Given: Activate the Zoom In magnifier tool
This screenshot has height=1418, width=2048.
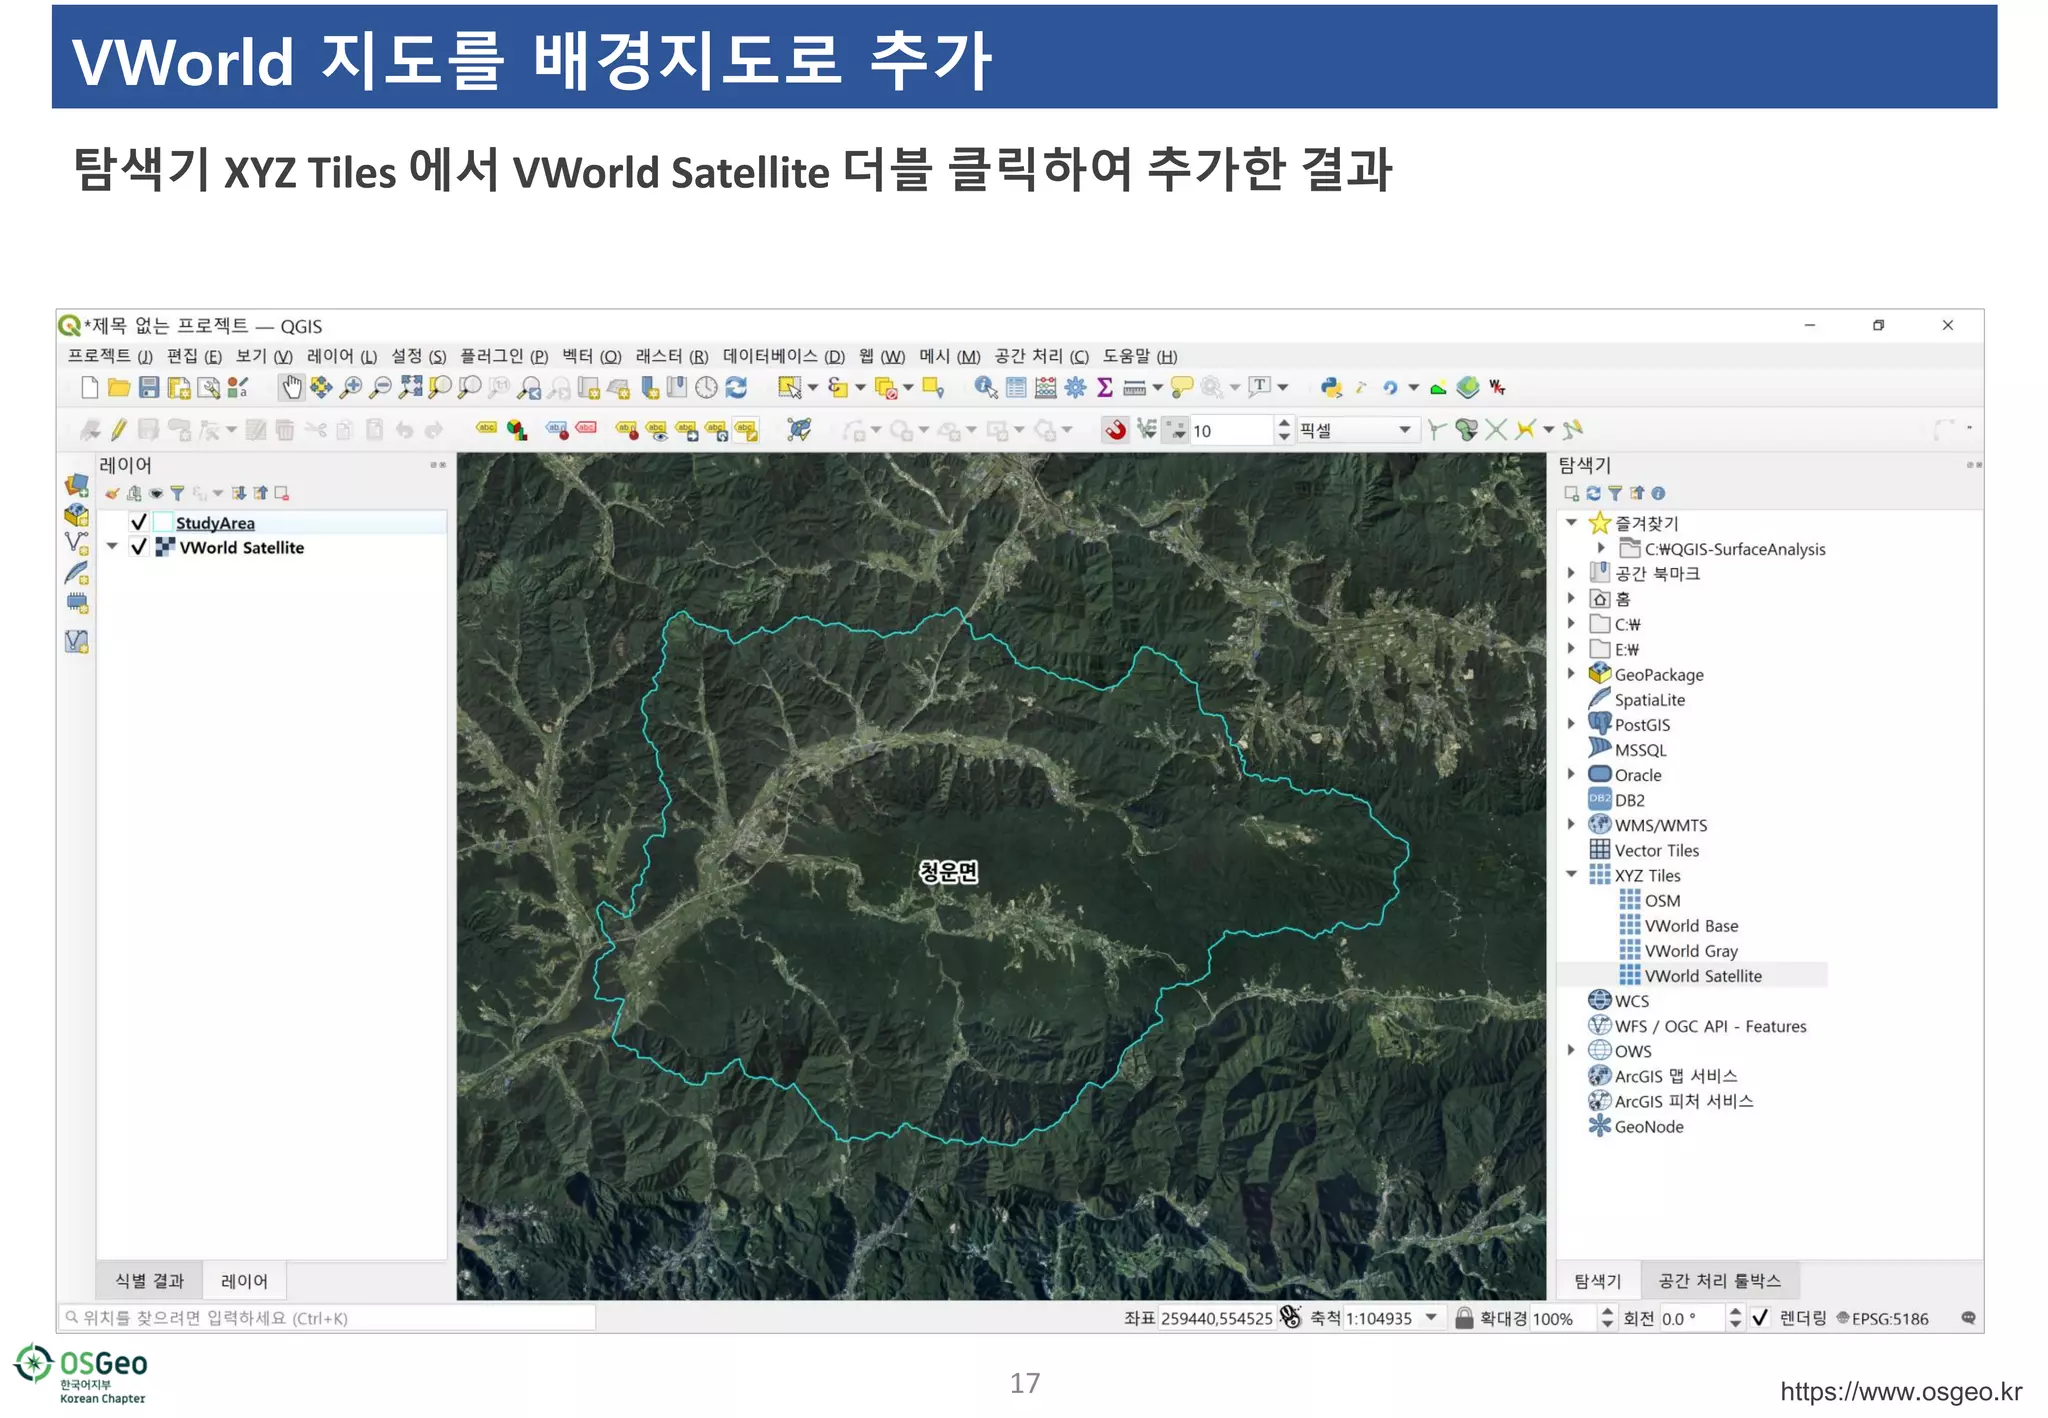Looking at the screenshot, I should click(350, 388).
